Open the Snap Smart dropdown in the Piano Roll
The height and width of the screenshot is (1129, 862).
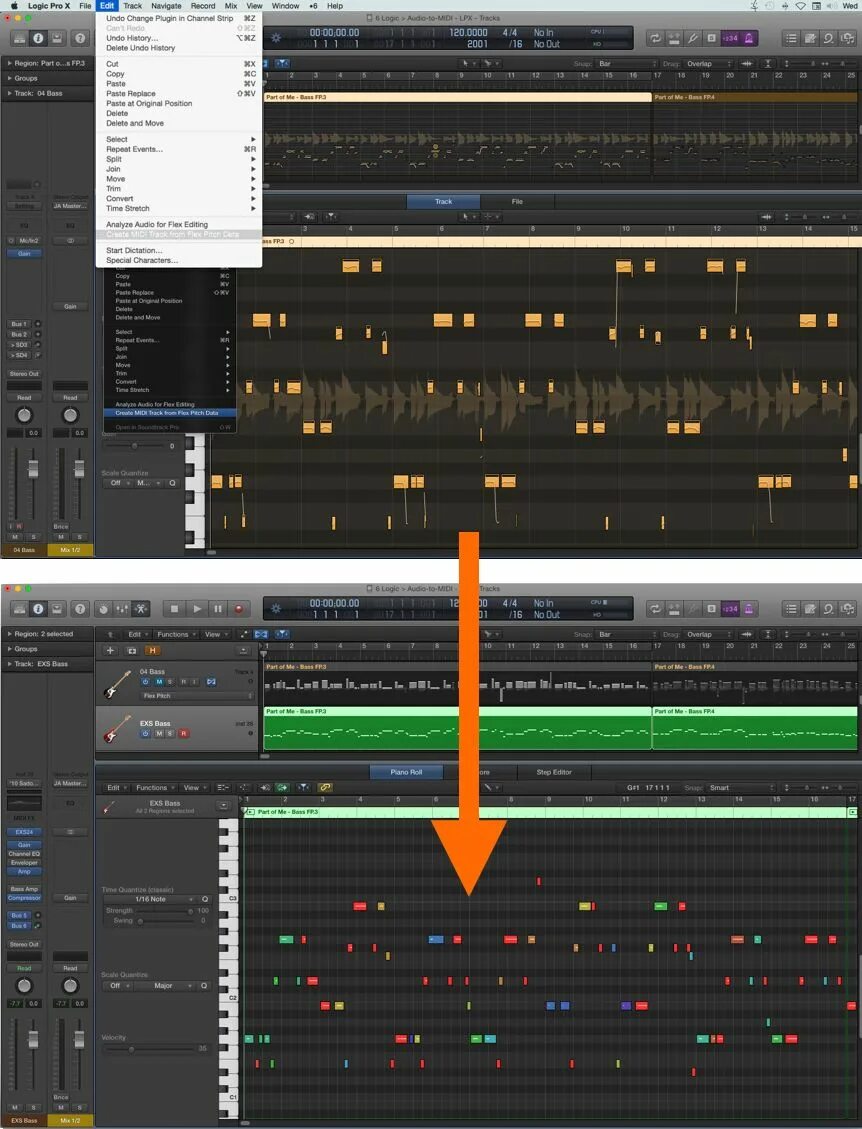point(740,788)
